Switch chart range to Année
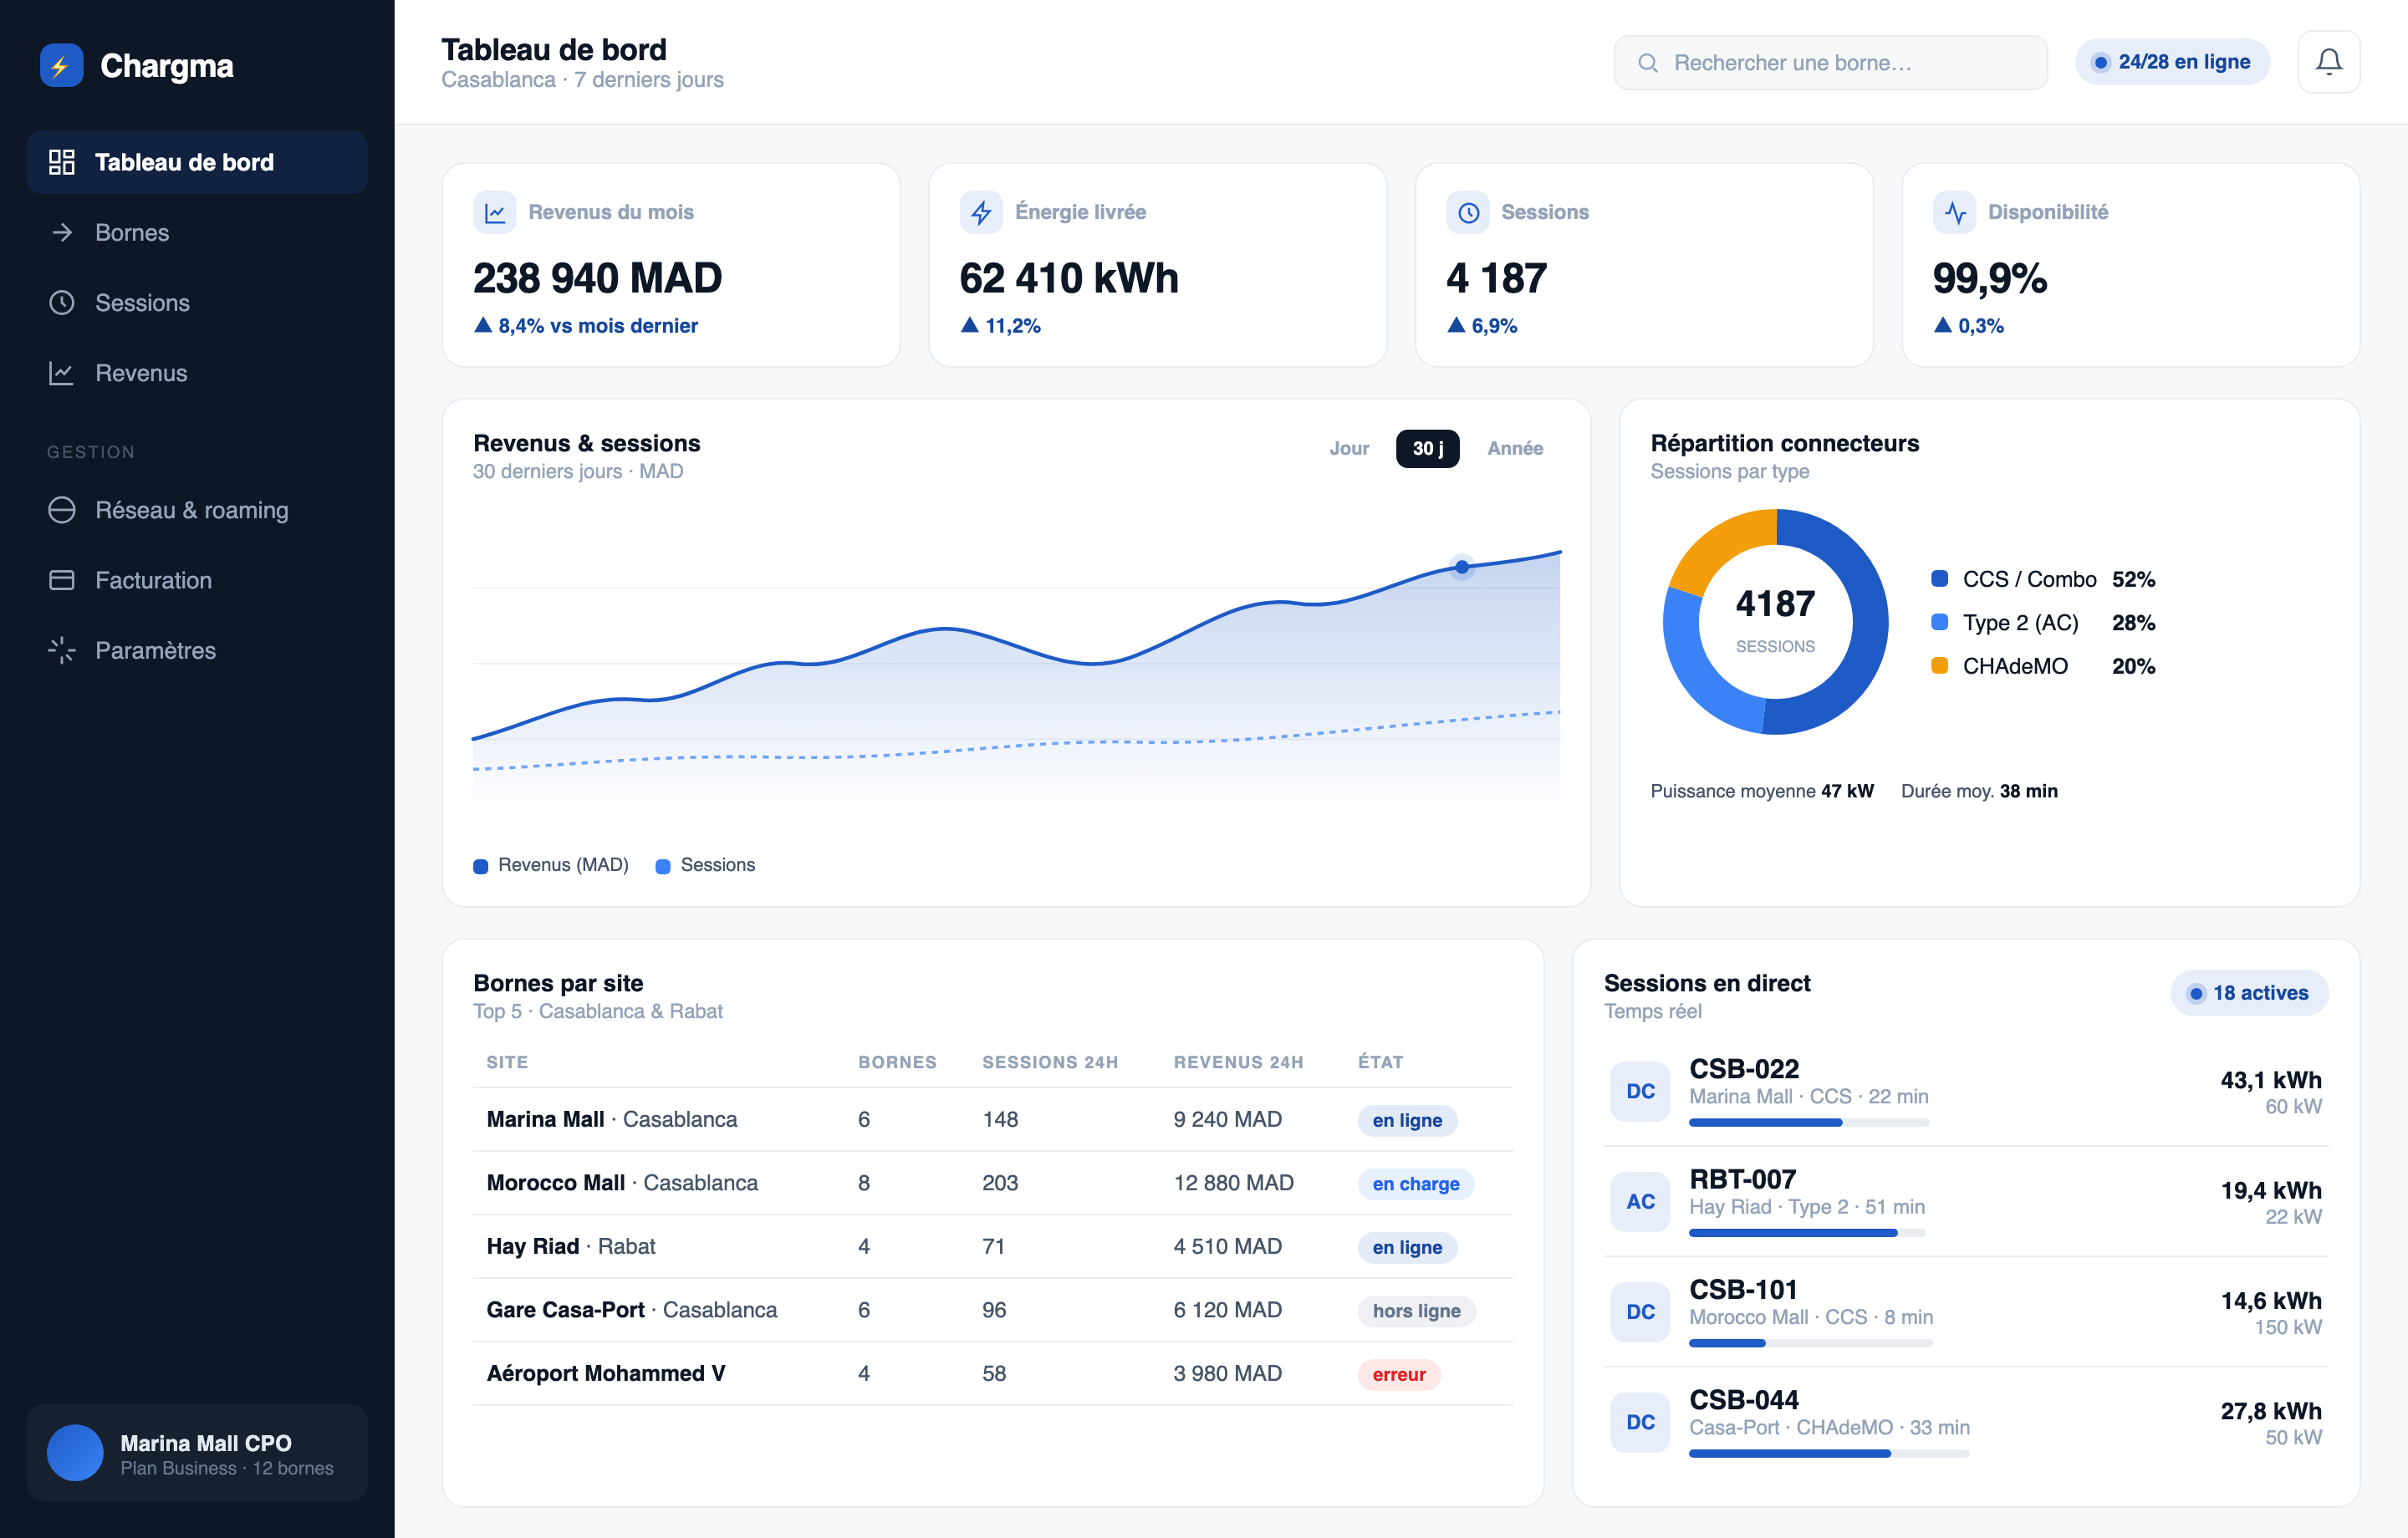Viewport: 2408px width, 1538px height. click(x=1515, y=448)
